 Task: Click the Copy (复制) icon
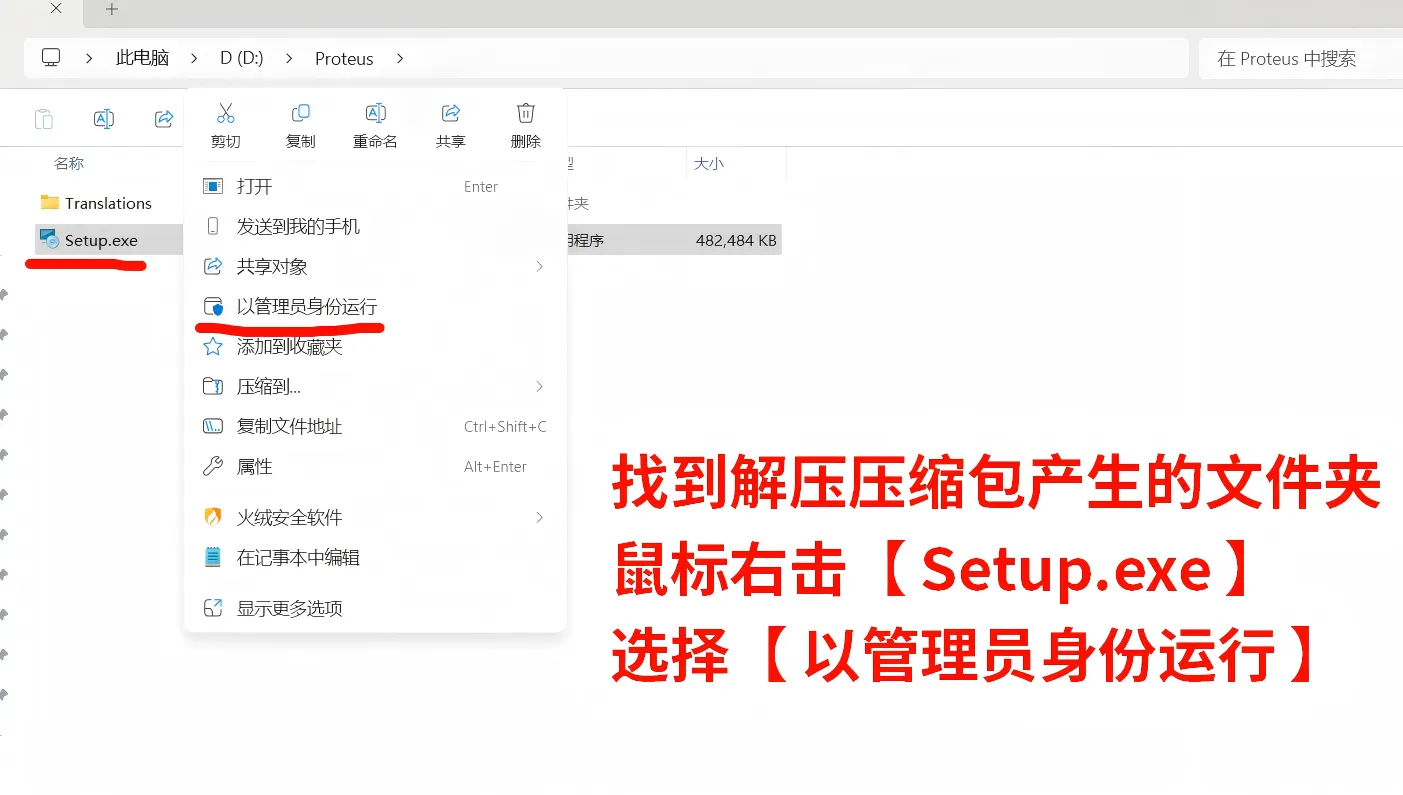(x=300, y=113)
